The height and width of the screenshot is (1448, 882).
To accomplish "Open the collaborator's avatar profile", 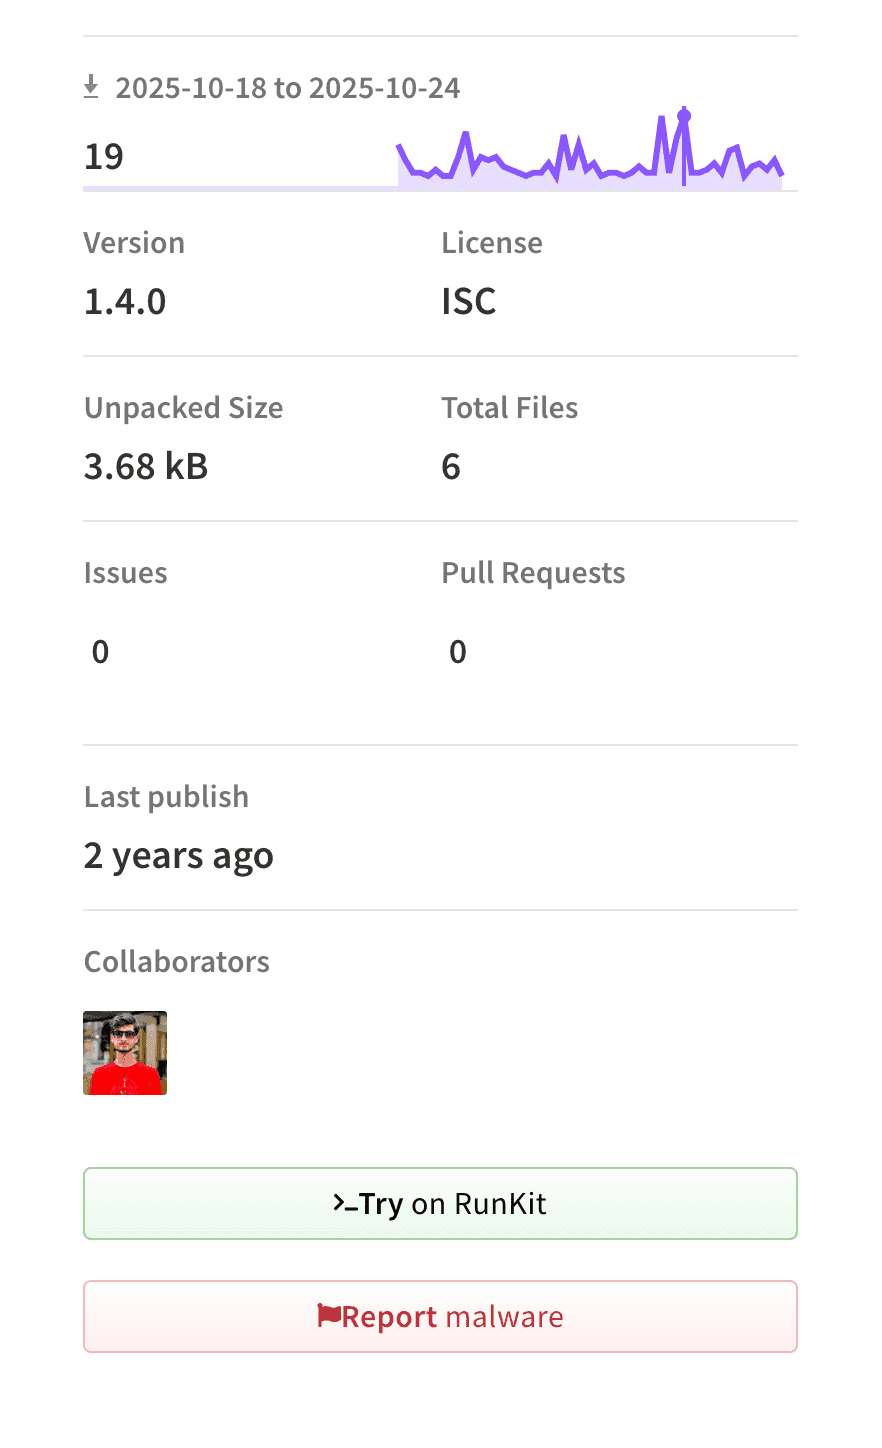I will click(x=125, y=1053).
